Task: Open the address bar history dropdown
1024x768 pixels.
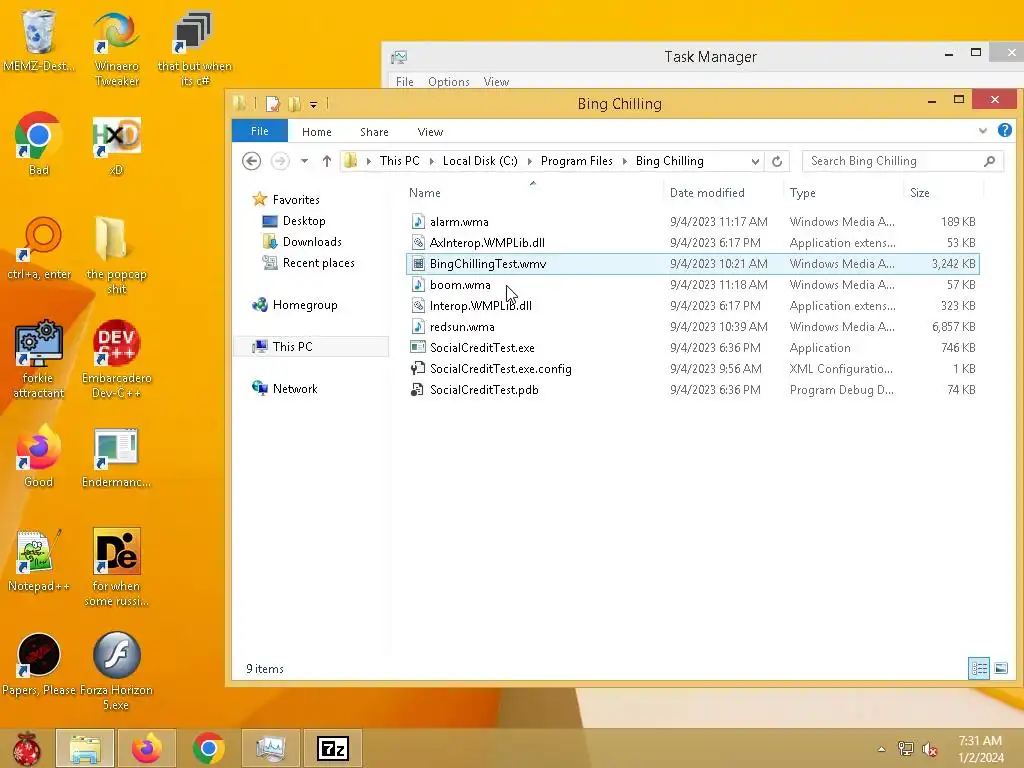Action: tap(756, 161)
